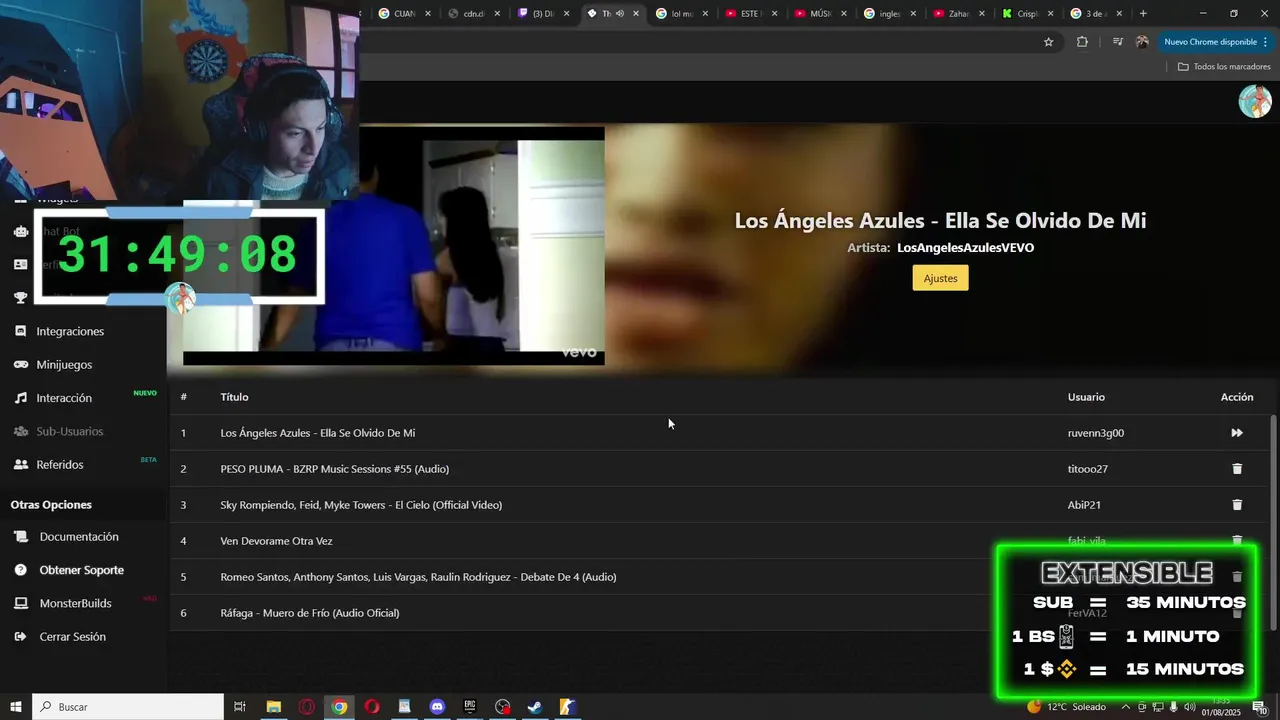Click the Buscar taskbar search box
This screenshot has width=1280, height=720.
(128, 707)
